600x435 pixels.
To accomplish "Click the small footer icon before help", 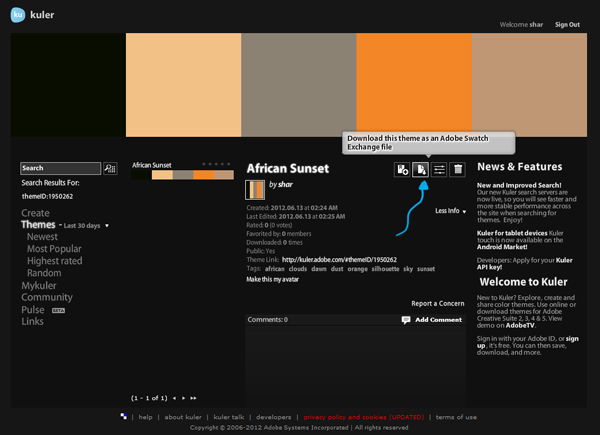I will [124, 416].
